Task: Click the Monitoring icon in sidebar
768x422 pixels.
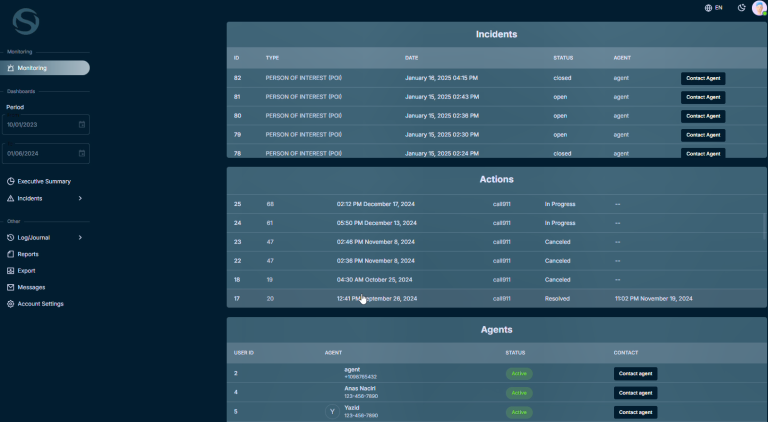Action: (x=10, y=68)
